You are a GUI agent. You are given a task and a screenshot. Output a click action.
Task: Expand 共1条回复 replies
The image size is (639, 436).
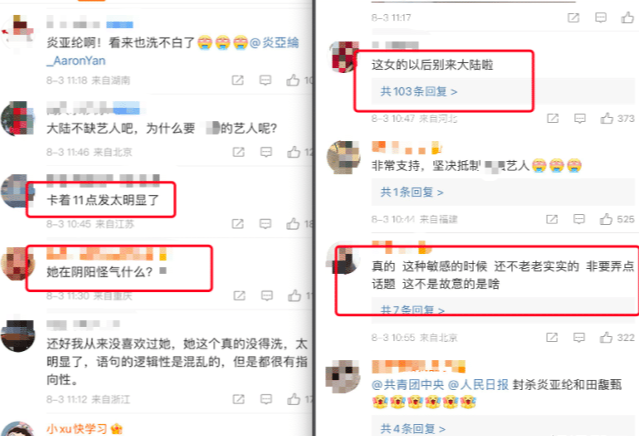point(412,192)
